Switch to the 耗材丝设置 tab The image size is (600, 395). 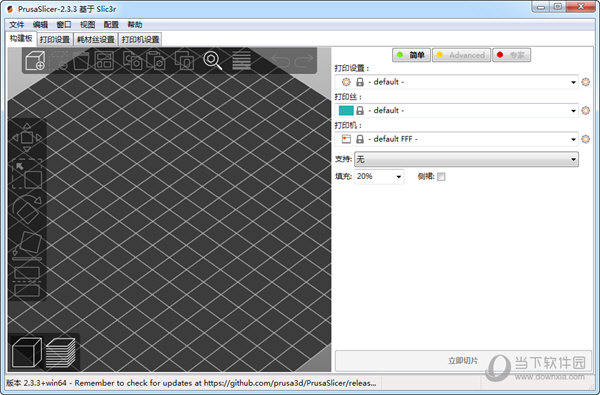click(96, 39)
